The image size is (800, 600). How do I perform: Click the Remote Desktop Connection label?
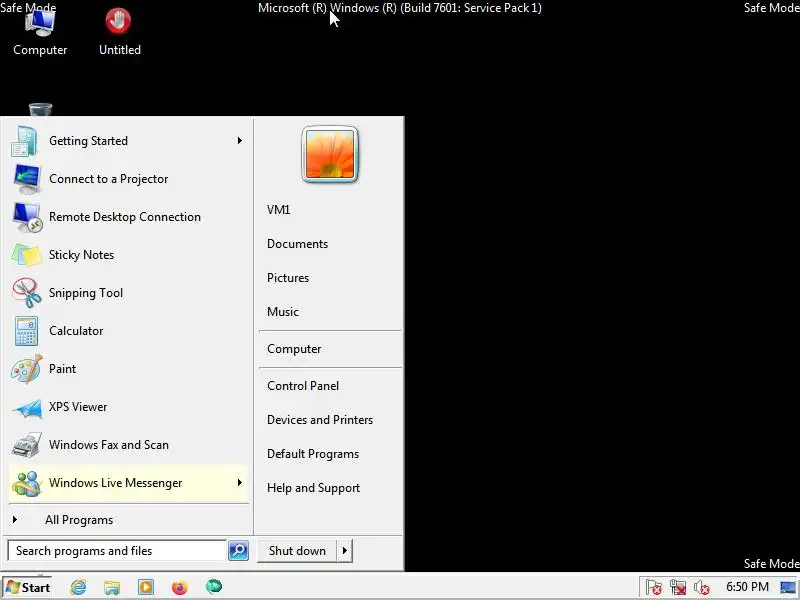click(x=125, y=217)
